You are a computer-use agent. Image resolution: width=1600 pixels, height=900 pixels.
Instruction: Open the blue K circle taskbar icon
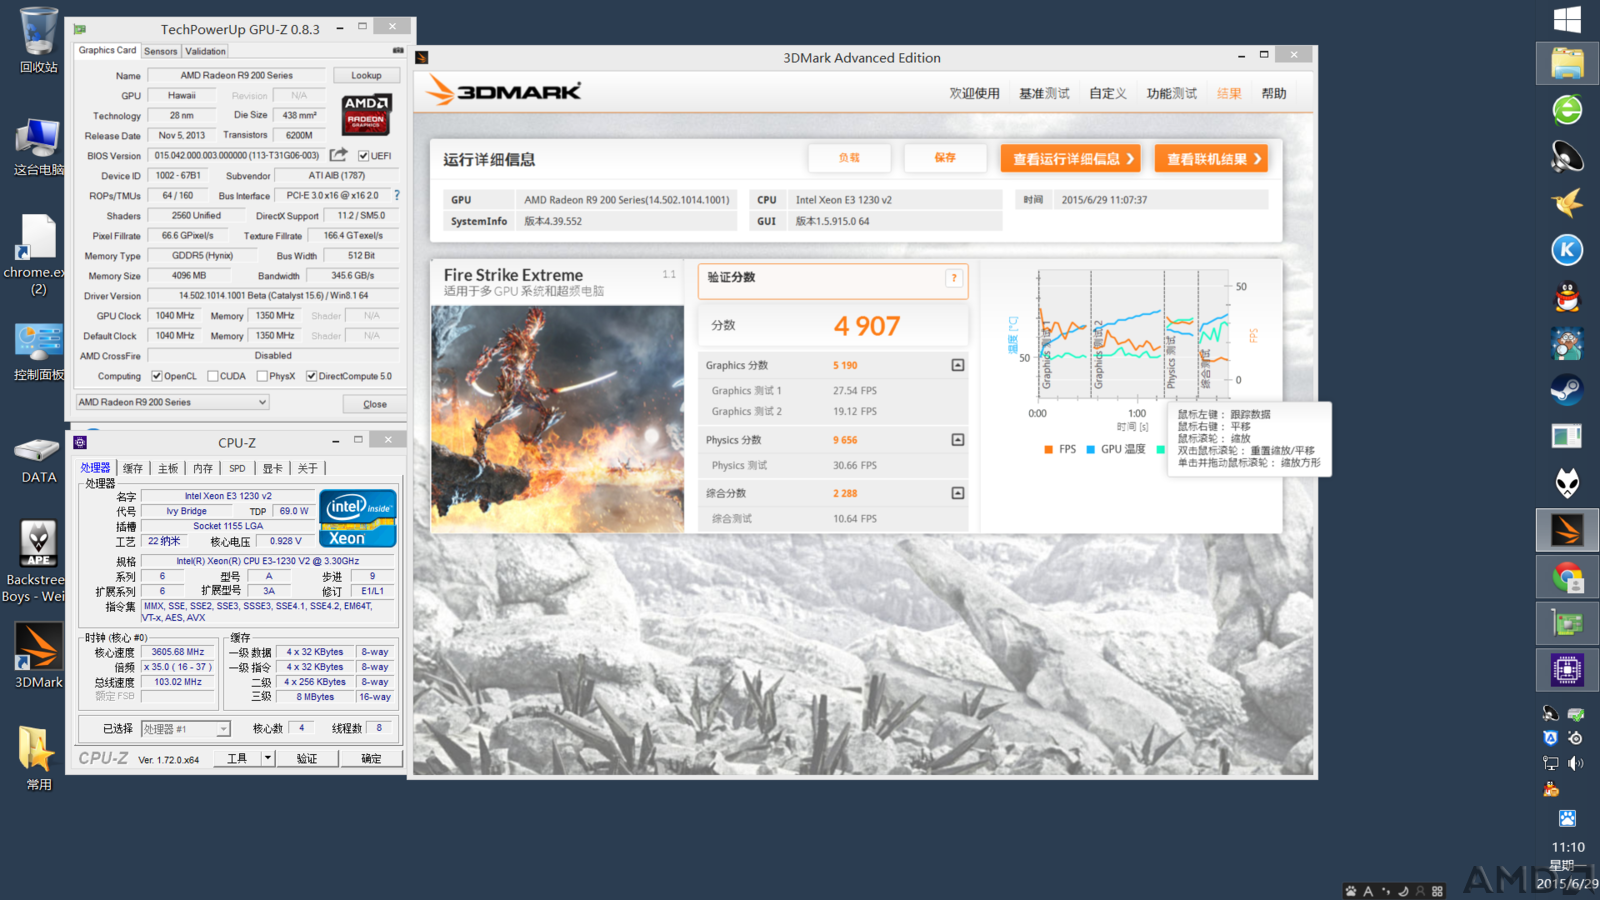click(x=1567, y=250)
